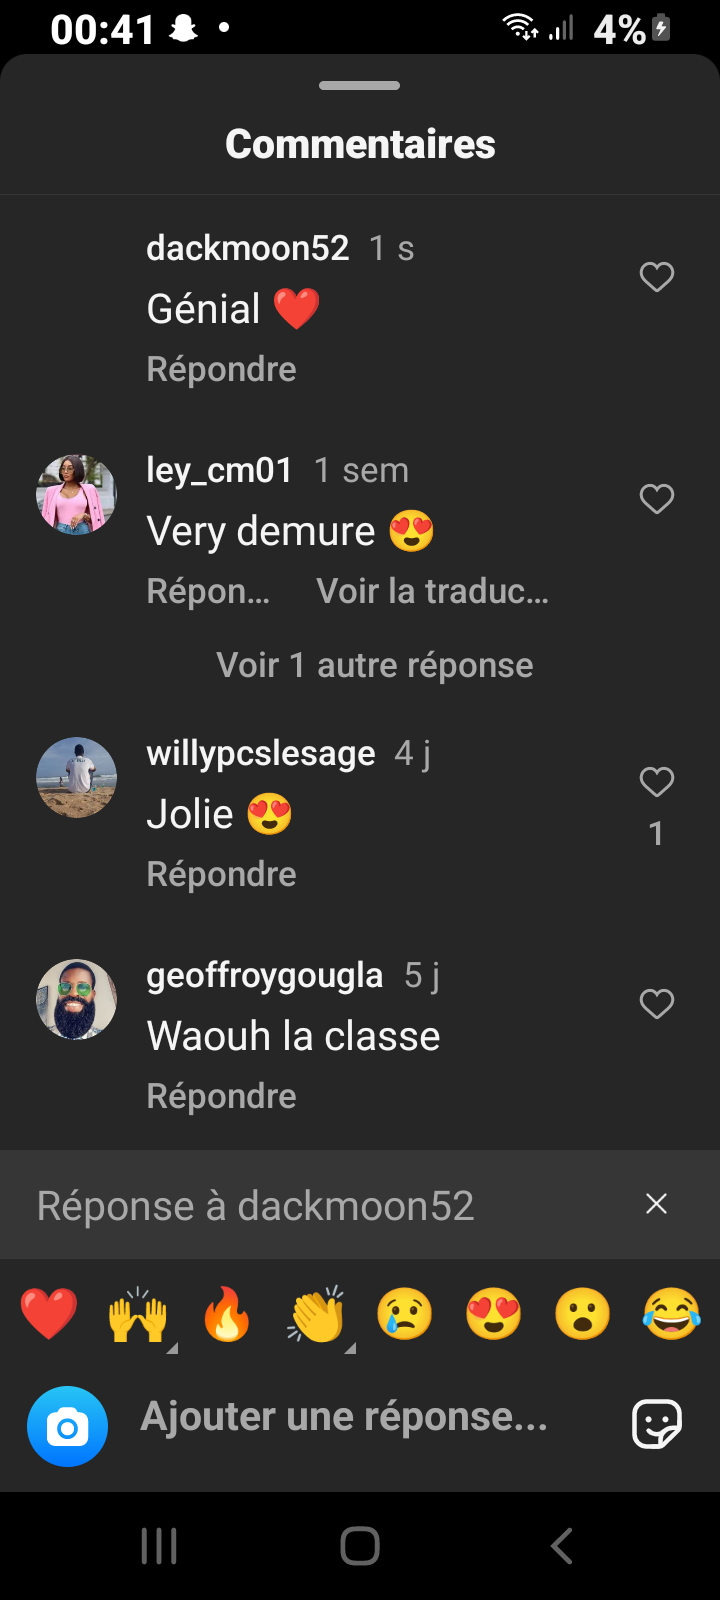Tap "Voir la traduc..." on ley_cm01's comment

[x=433, y=592]
